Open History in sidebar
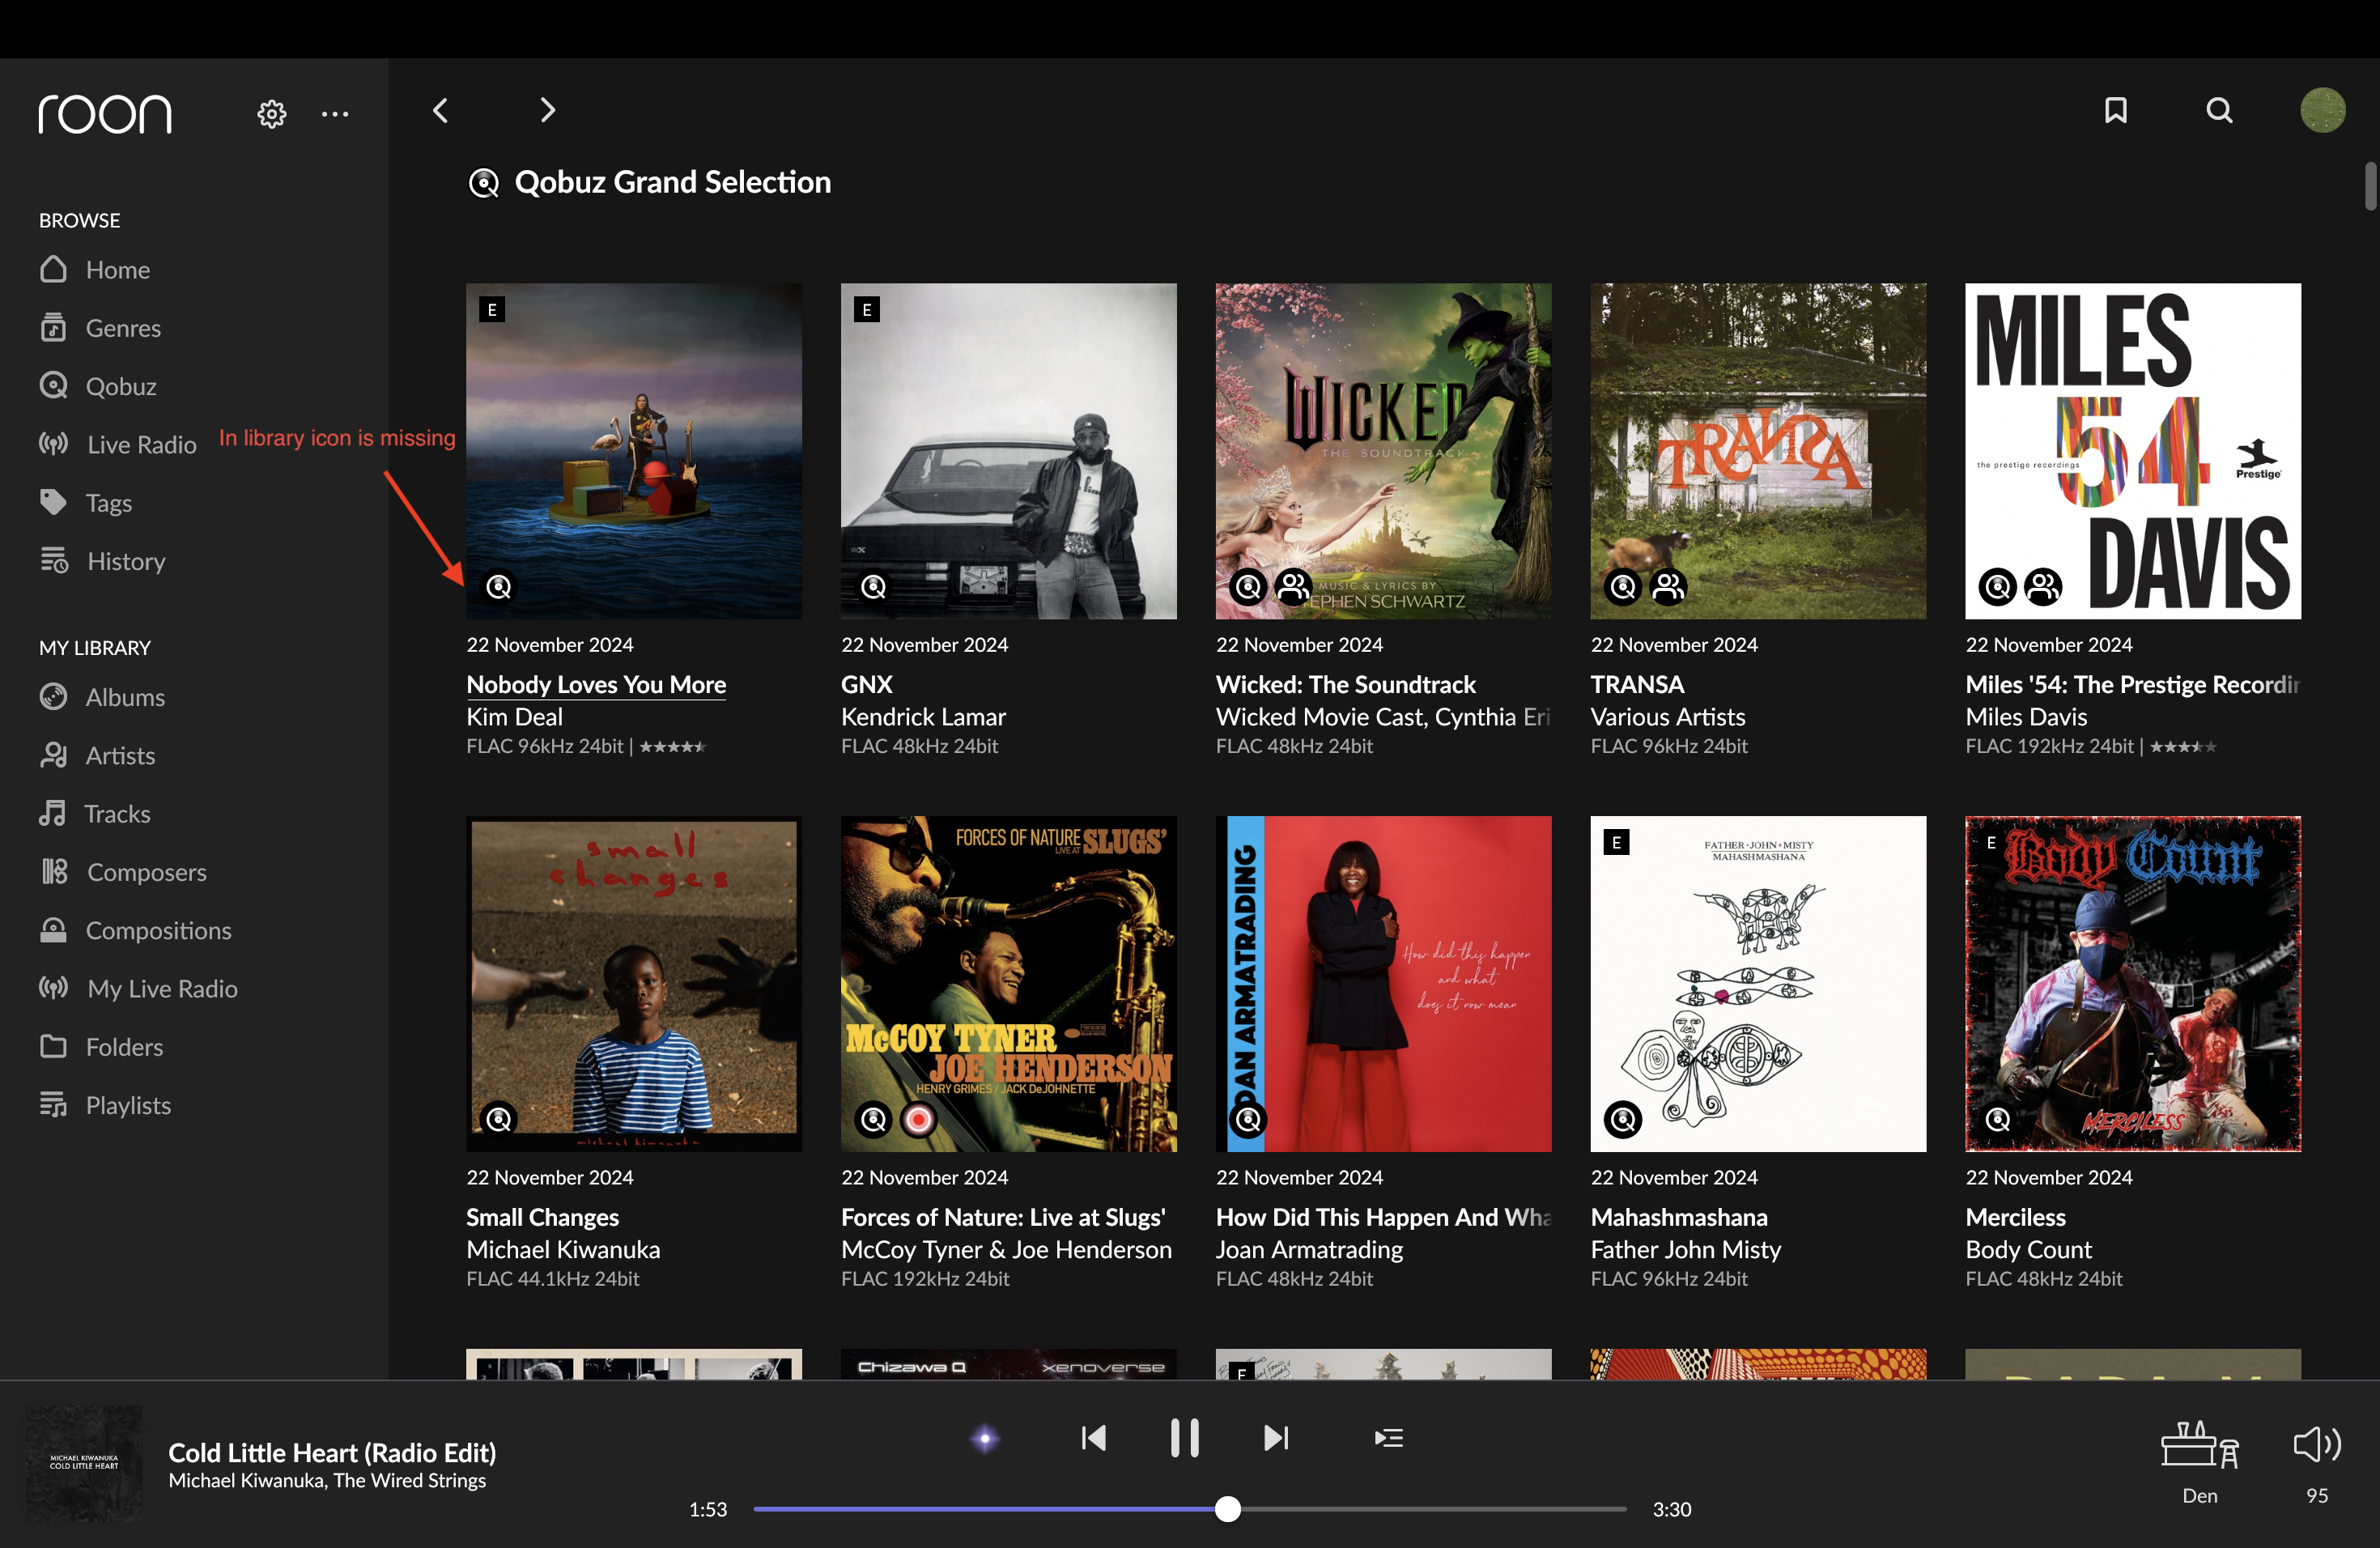Image resolution: width=2380 pixels, height=1548 pixels. pos(102,561)
